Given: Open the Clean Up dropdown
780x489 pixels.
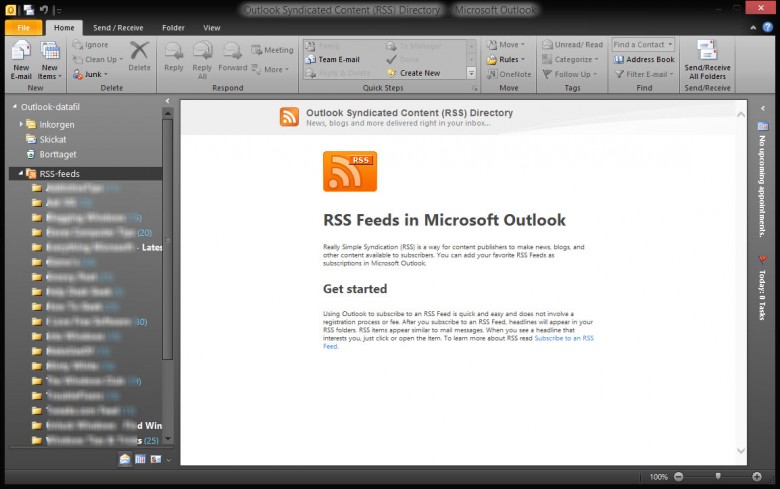Looking at the screenshot, I should 98,59.
